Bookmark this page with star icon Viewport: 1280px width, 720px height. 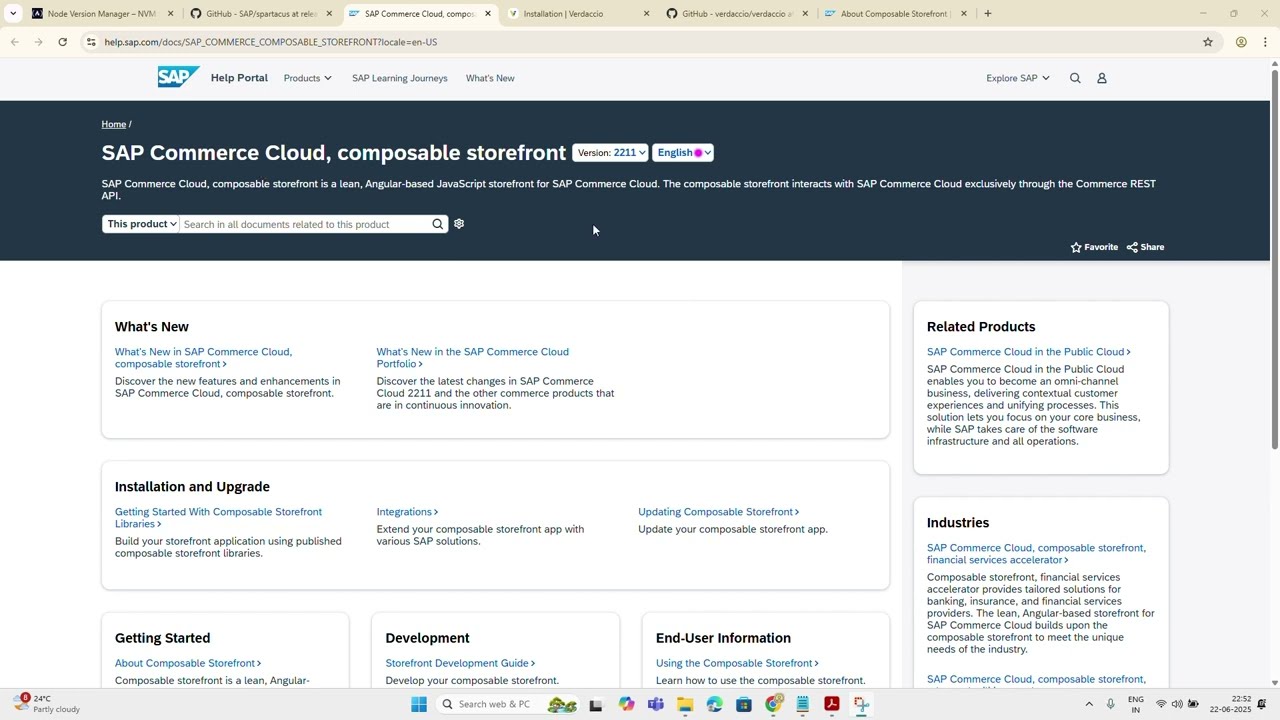1208,42
